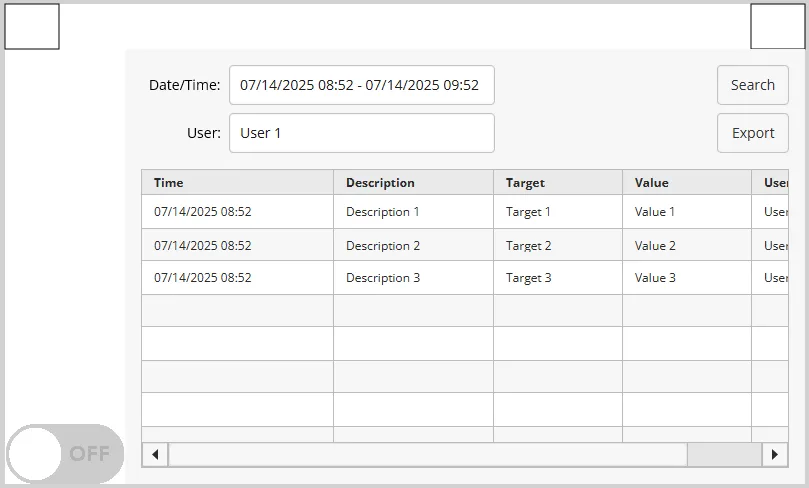The image size is (809, 488).
Task: Sort by the Time column header
Action: click(x=237, y=183)
